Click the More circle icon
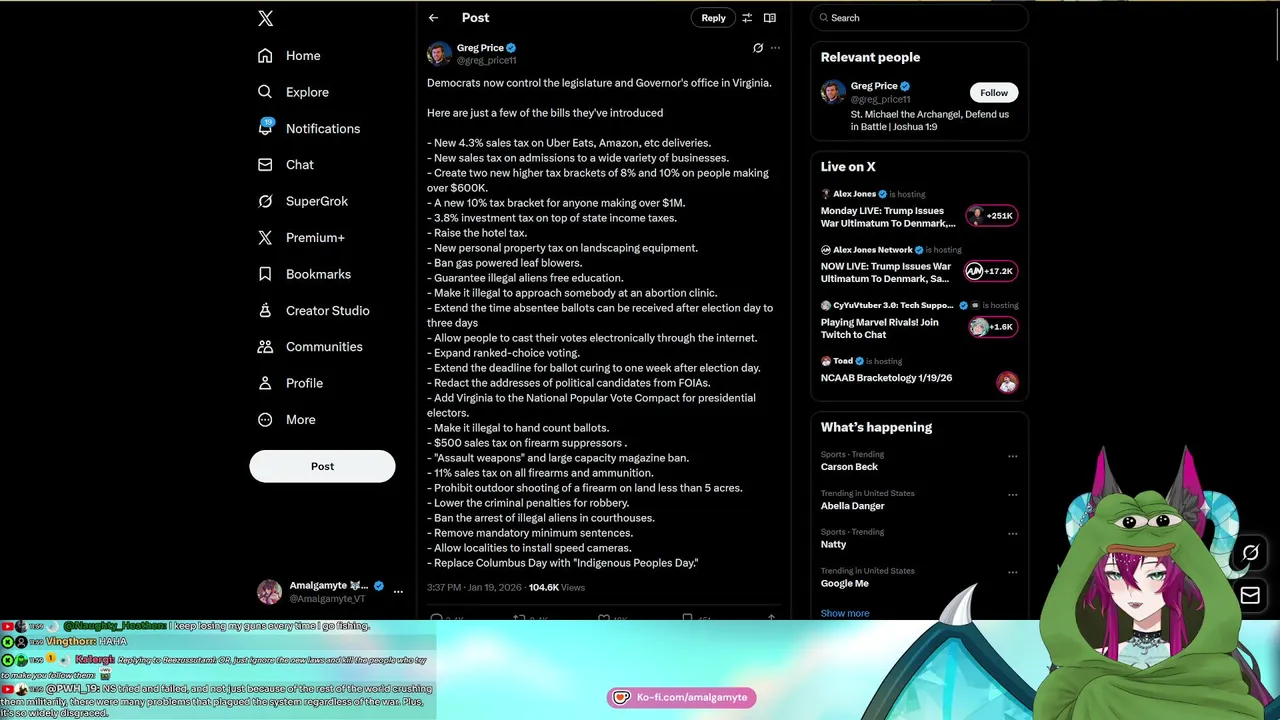1280x720 pixels. (265, 420)
